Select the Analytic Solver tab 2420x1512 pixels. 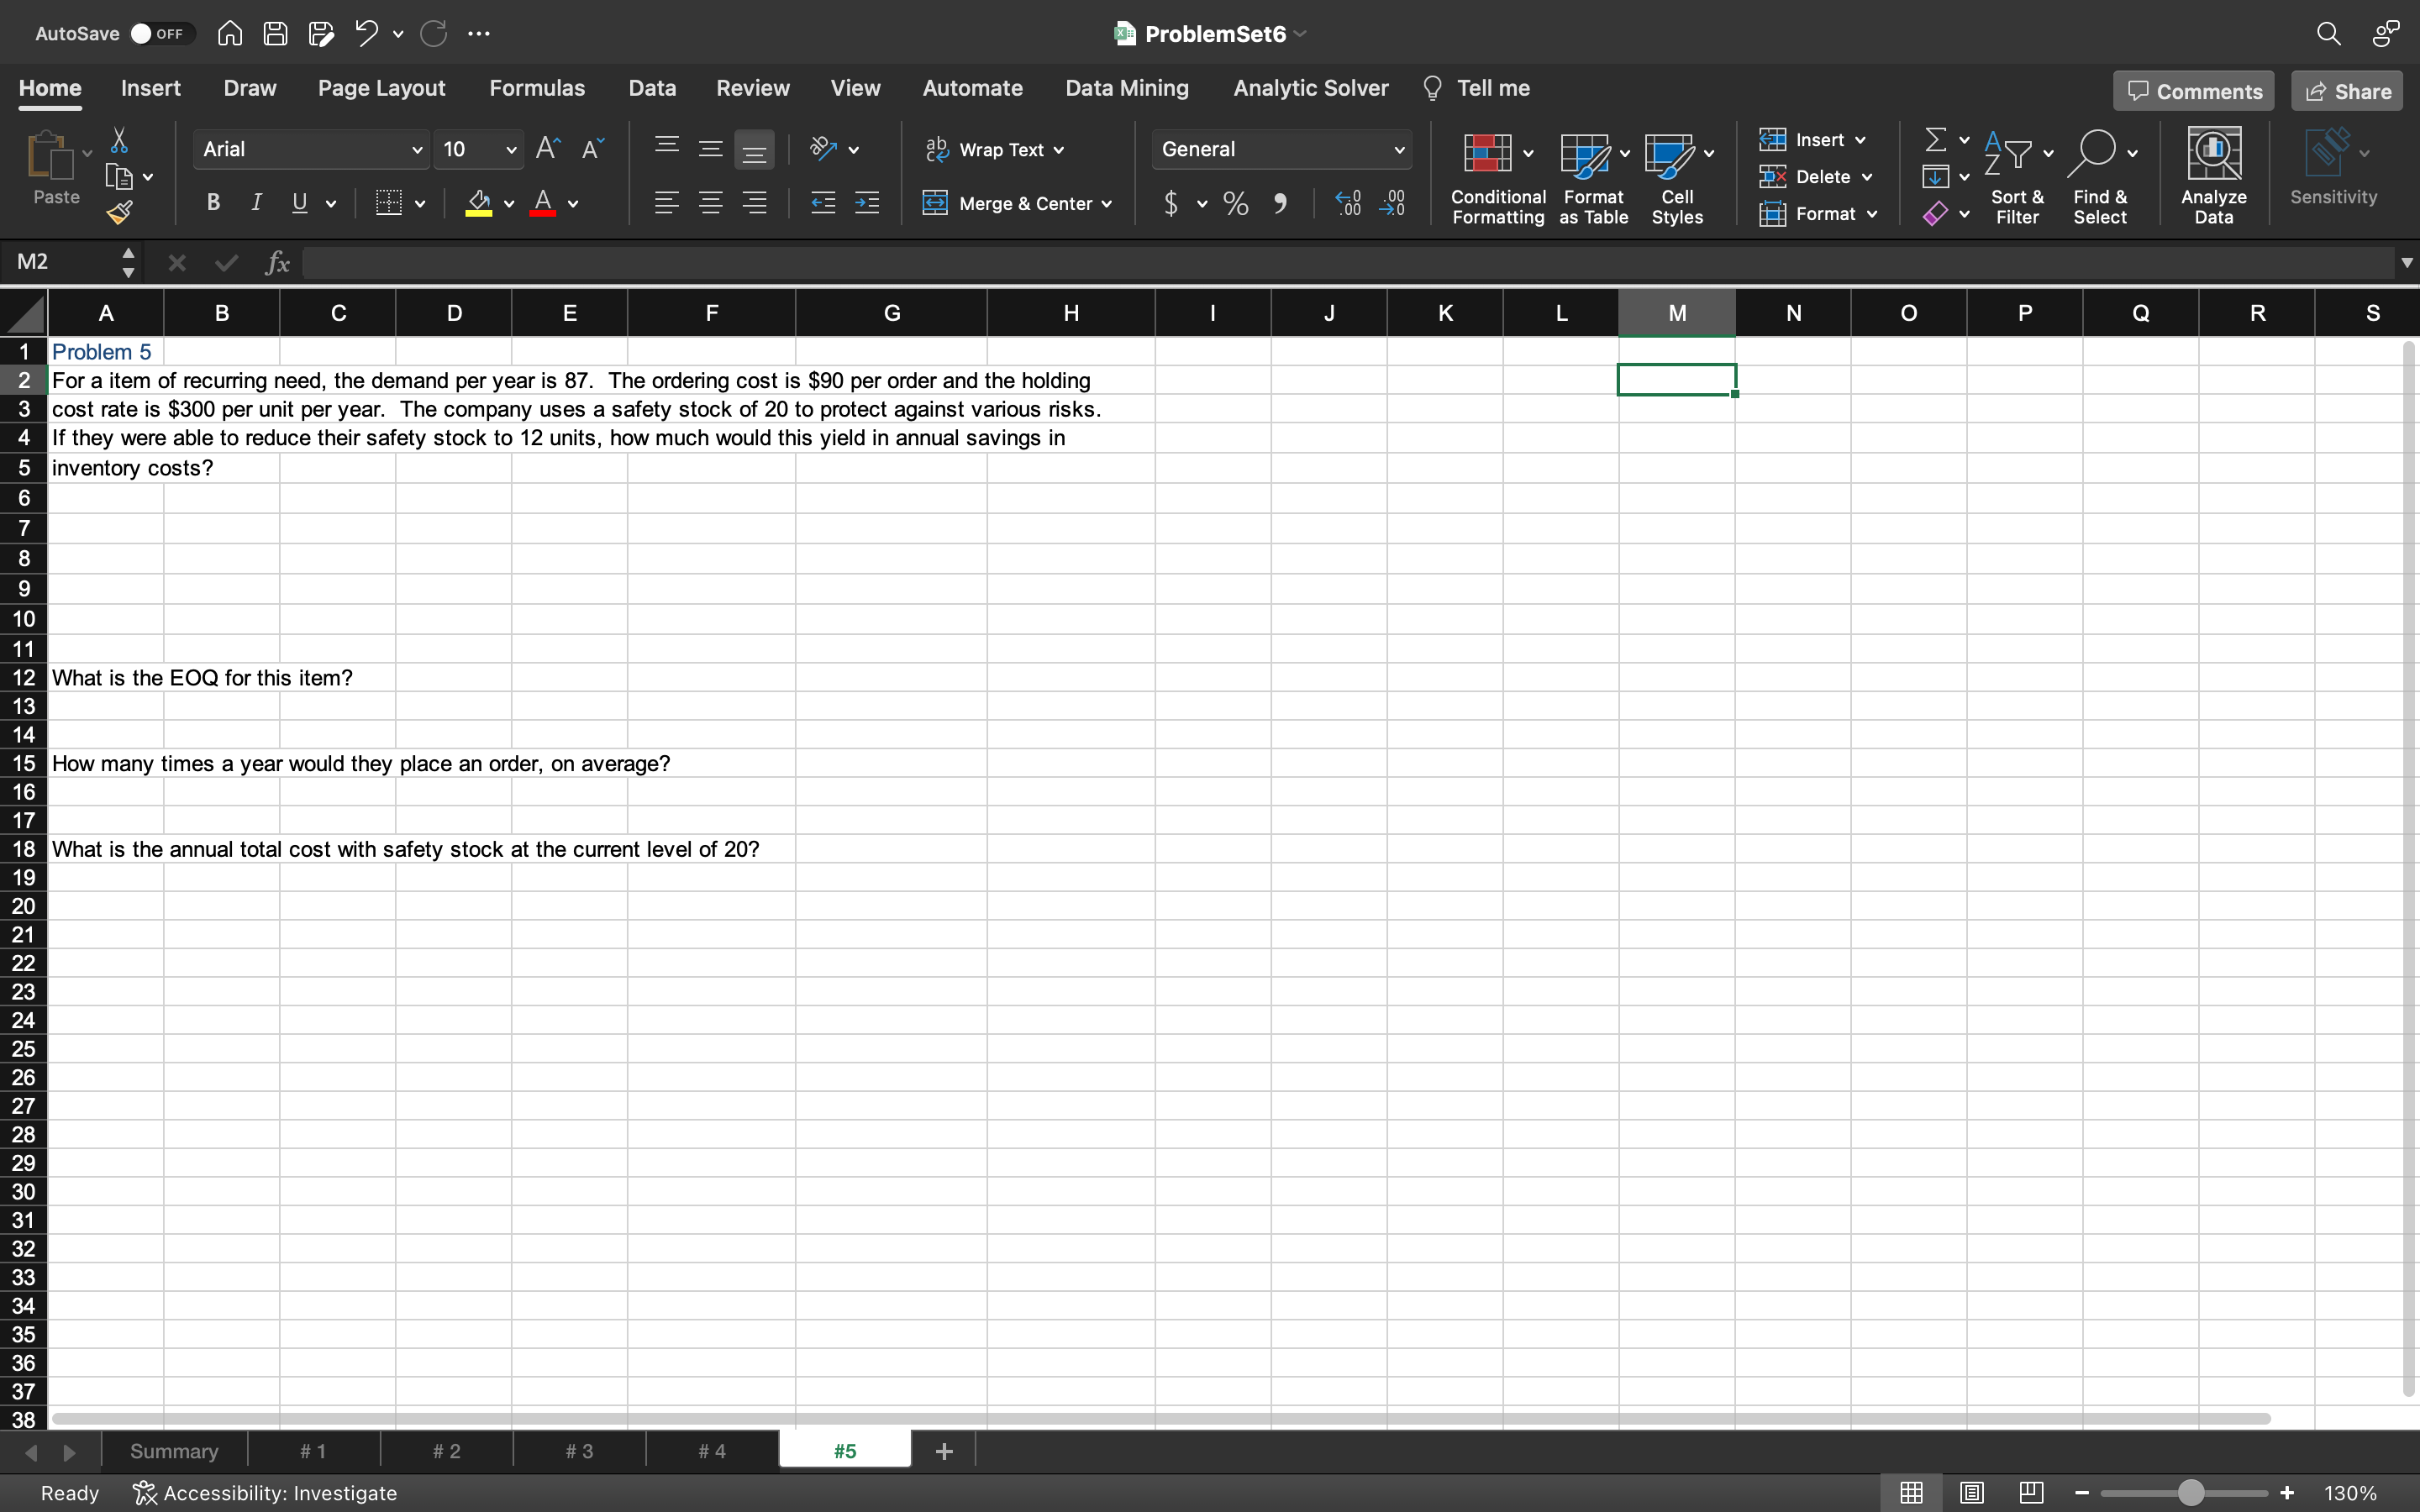tap(1310, 87)
